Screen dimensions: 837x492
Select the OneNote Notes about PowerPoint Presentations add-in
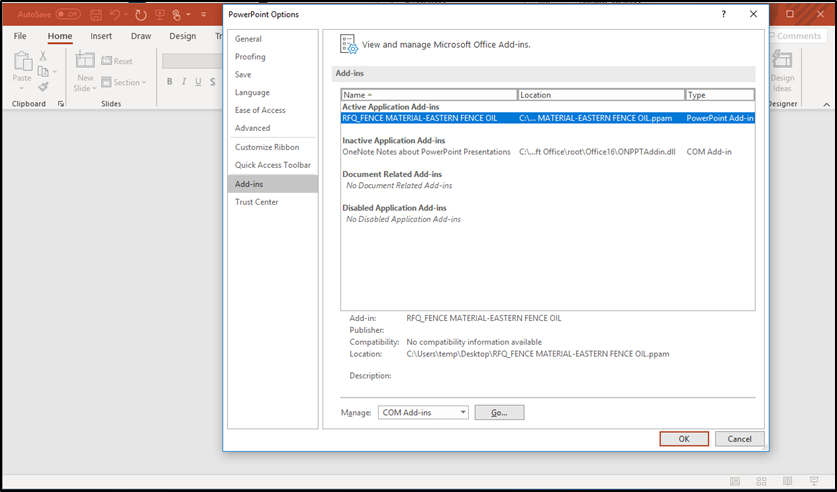426,152
